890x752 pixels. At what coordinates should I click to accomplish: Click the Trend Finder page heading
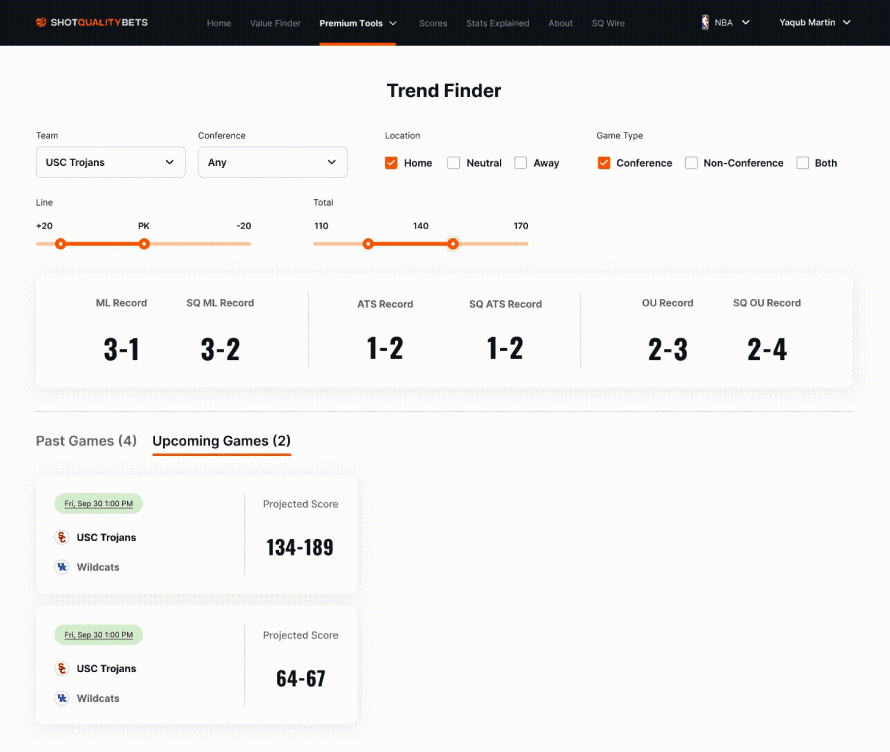point(444,91)
